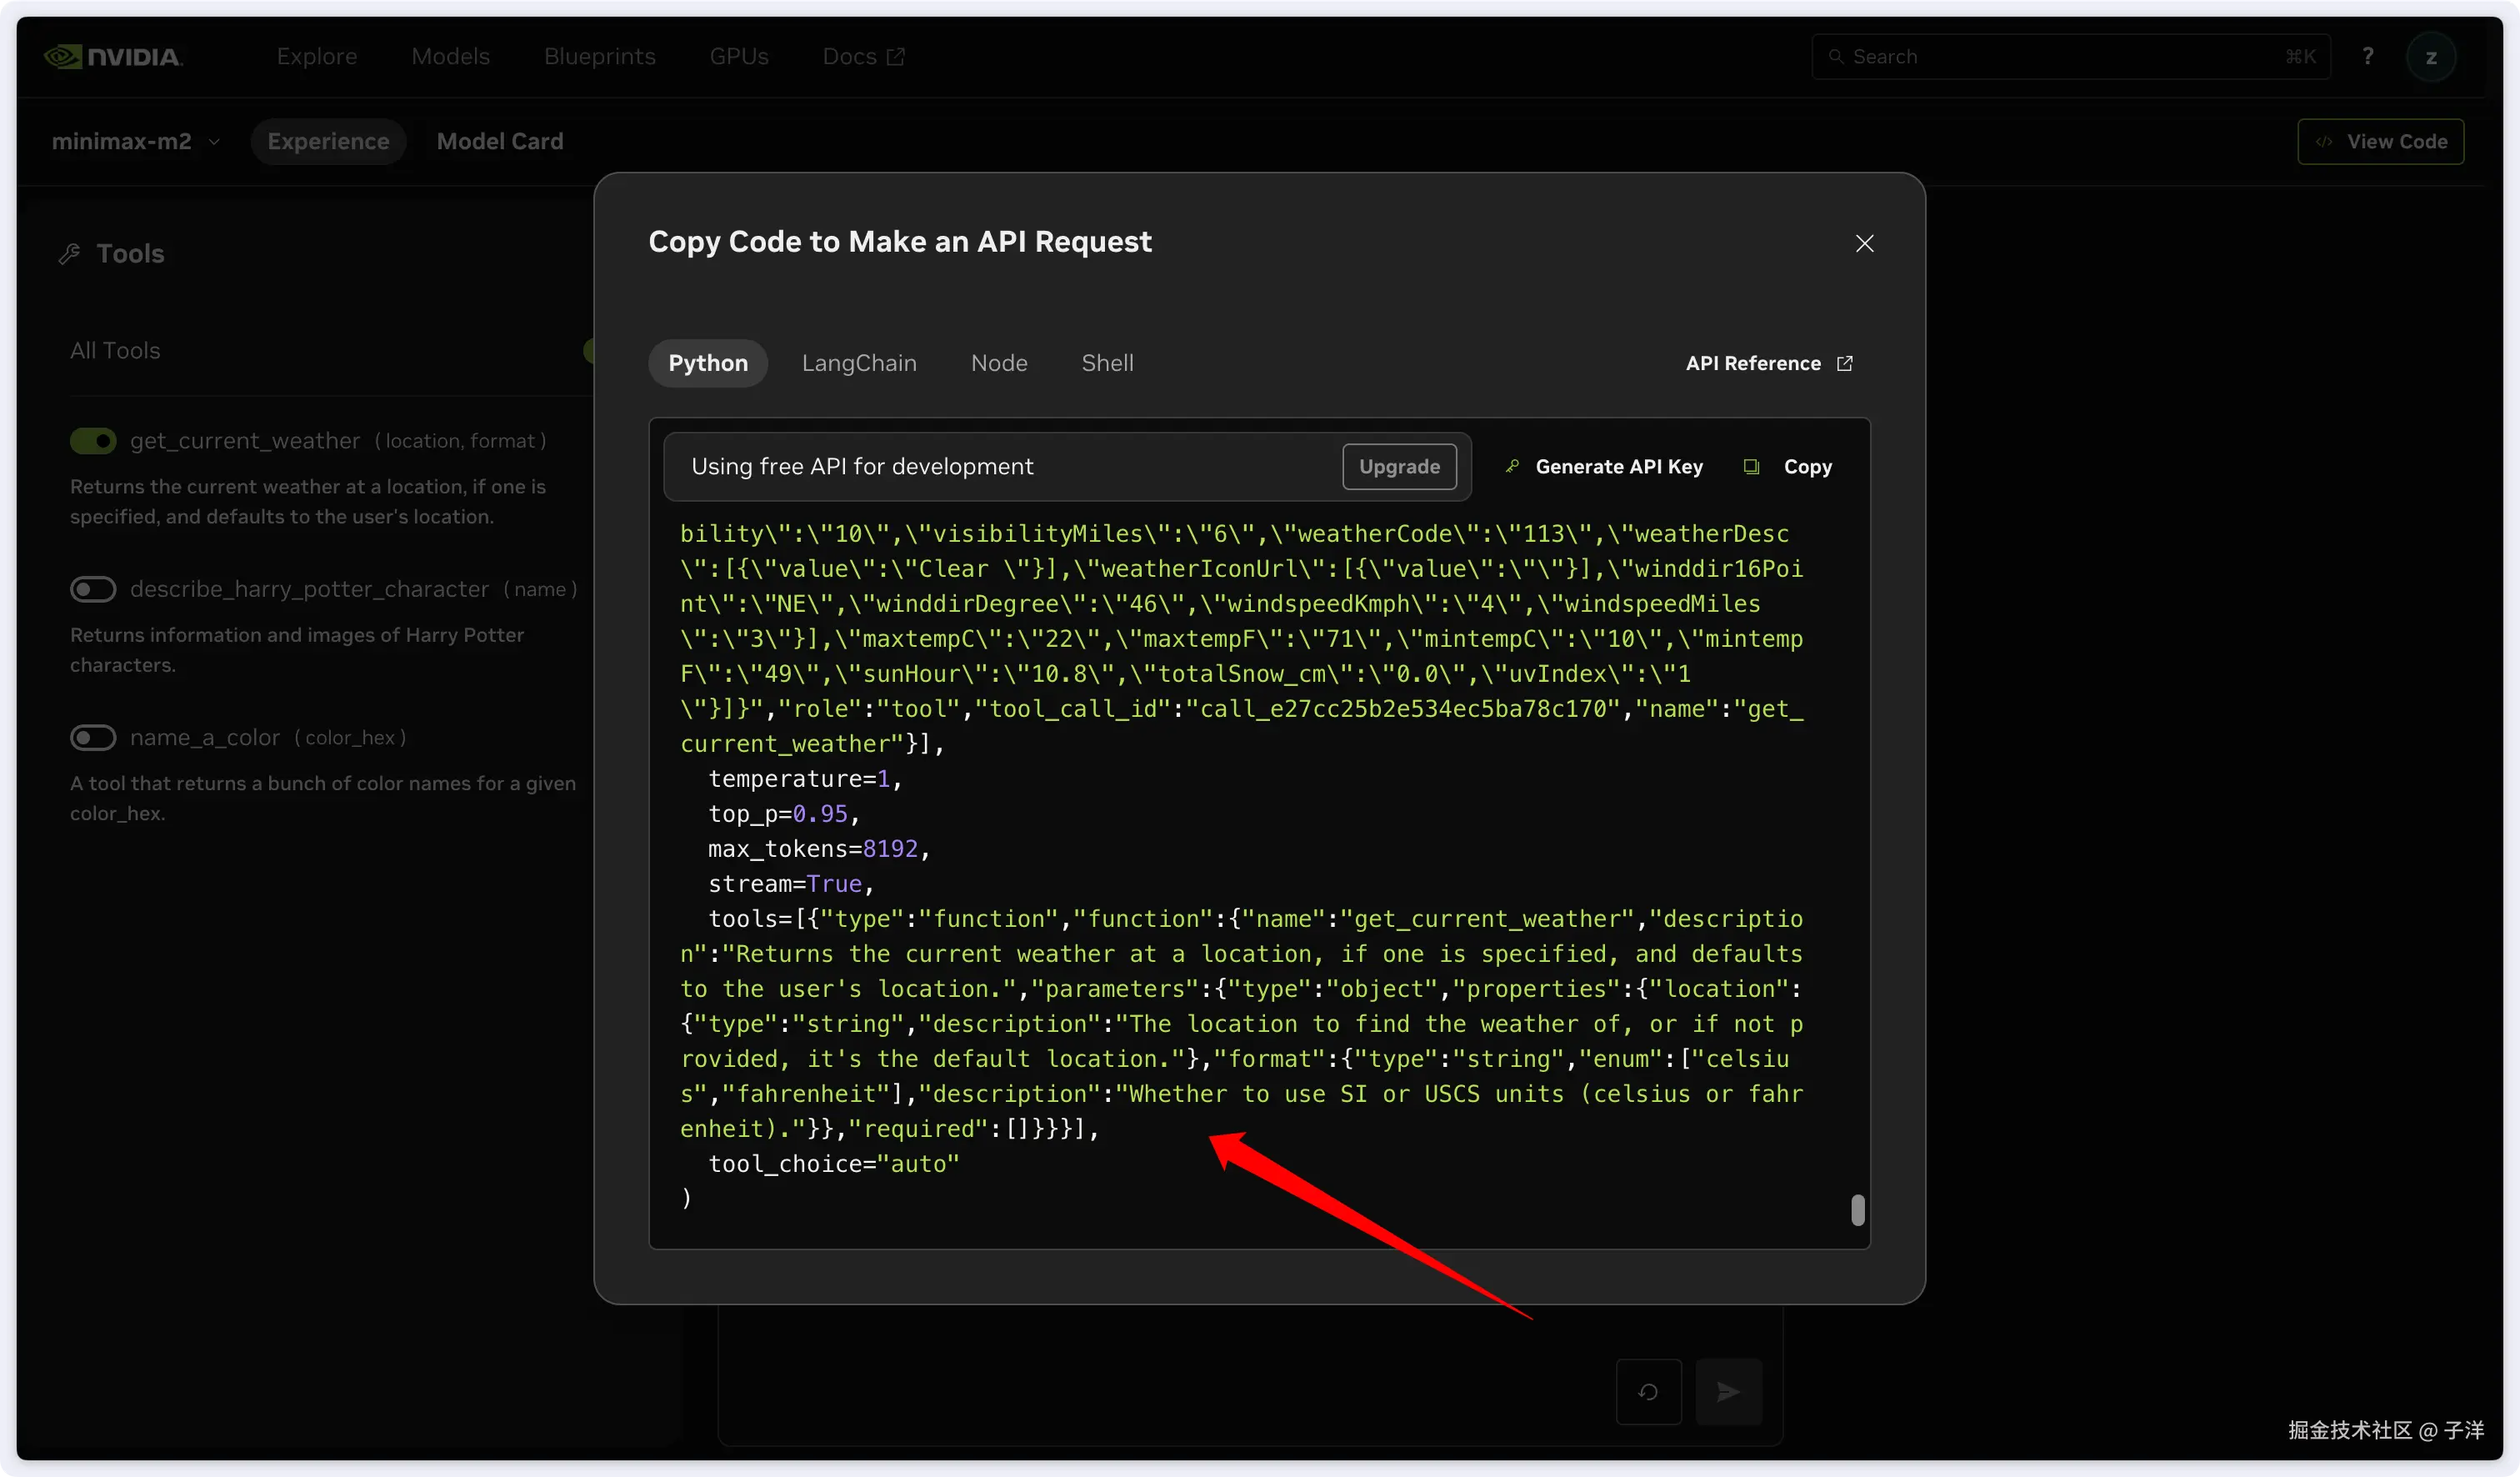
Task: Click the View Code button
Action: tap(2380, 142)
